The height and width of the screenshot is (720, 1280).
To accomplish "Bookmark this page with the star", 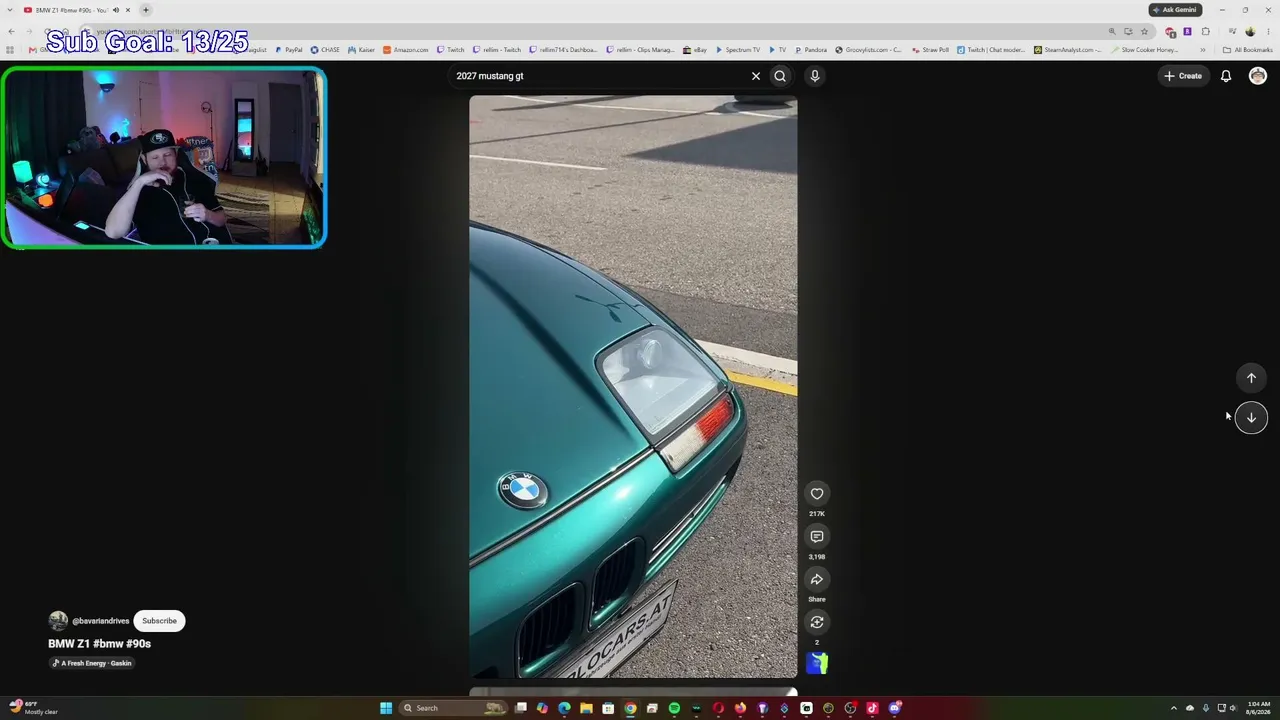I will pyautogui.click(x=1145, y=31).
